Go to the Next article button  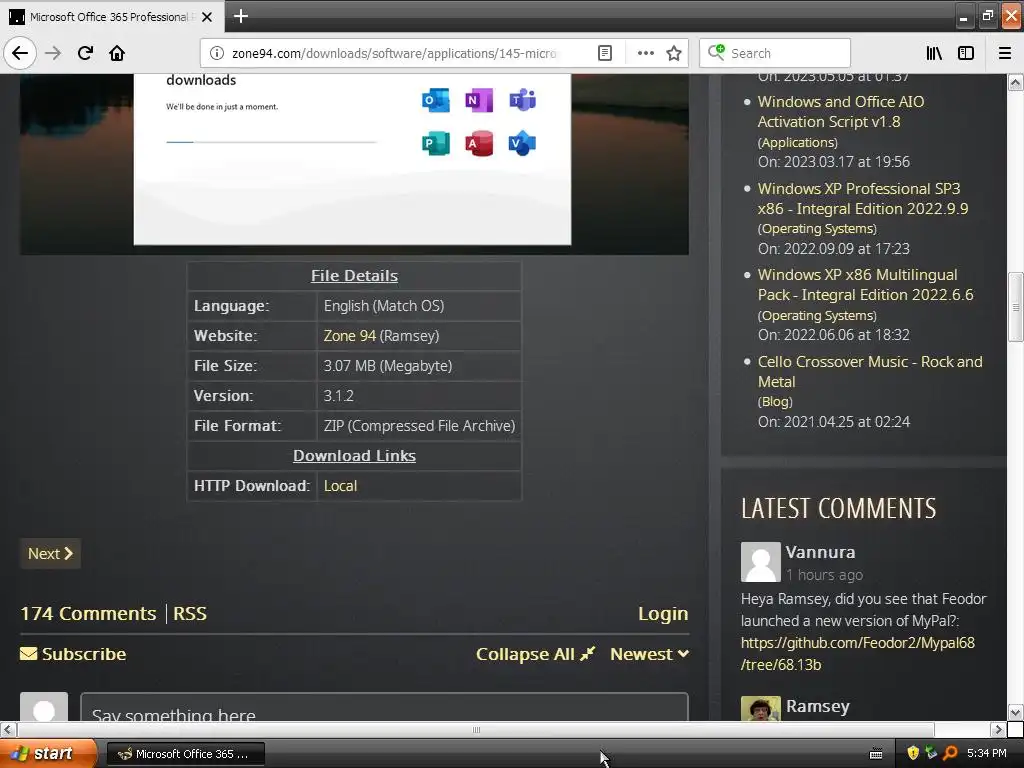(50, 554)
